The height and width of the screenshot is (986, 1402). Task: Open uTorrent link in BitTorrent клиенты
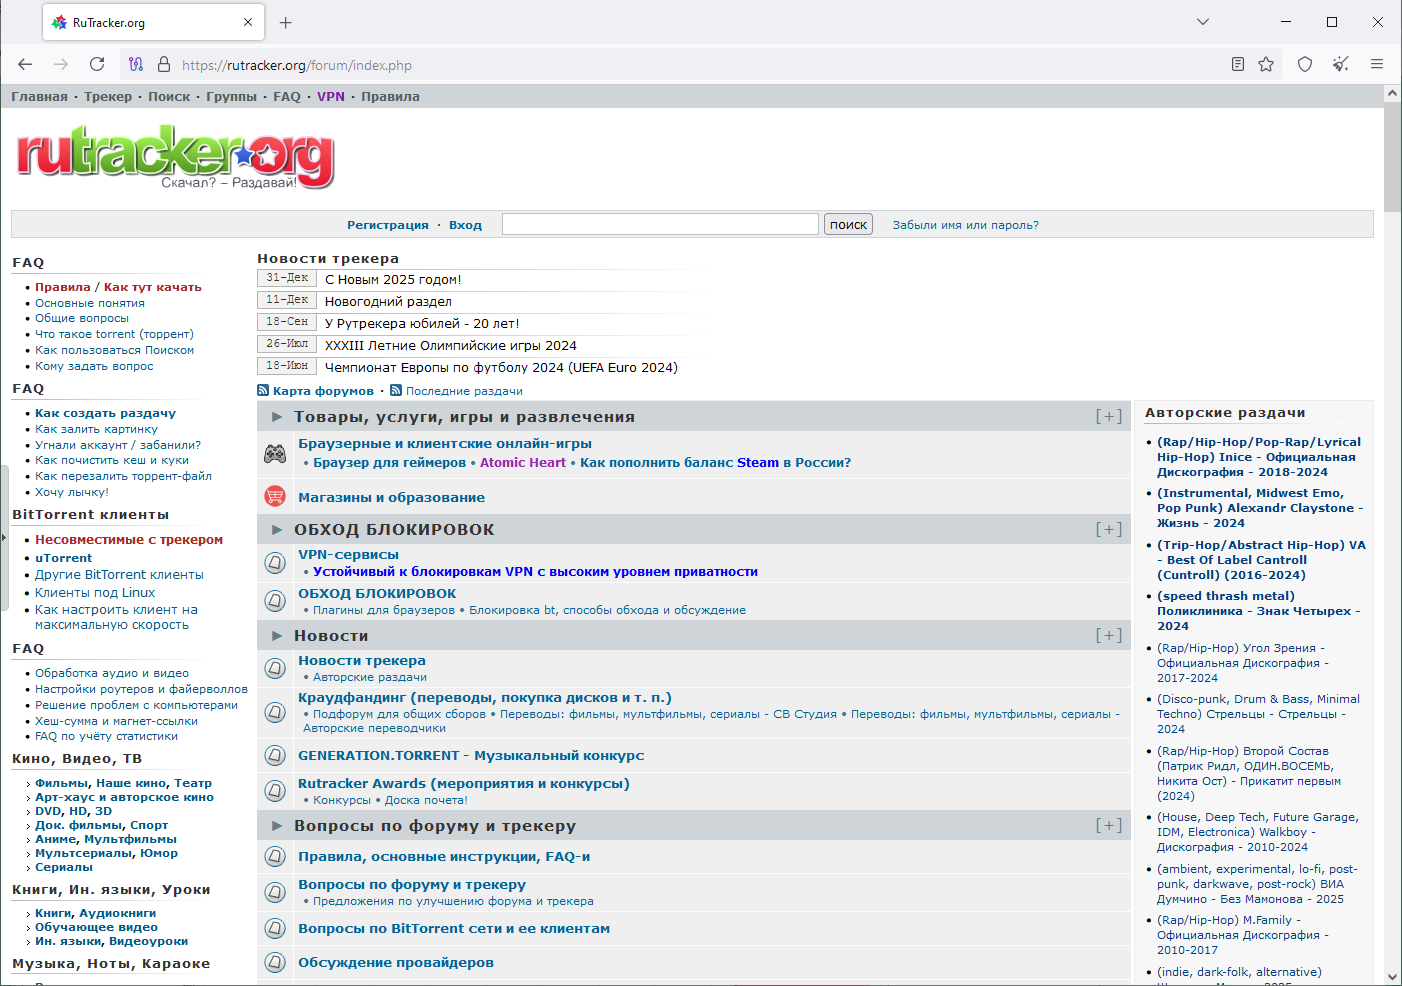[63, 558]
